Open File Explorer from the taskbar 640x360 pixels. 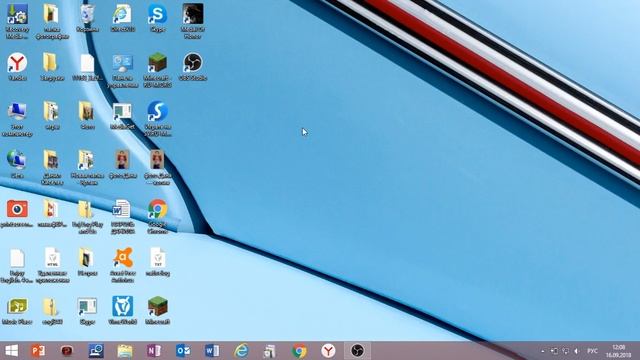point(125,351)
